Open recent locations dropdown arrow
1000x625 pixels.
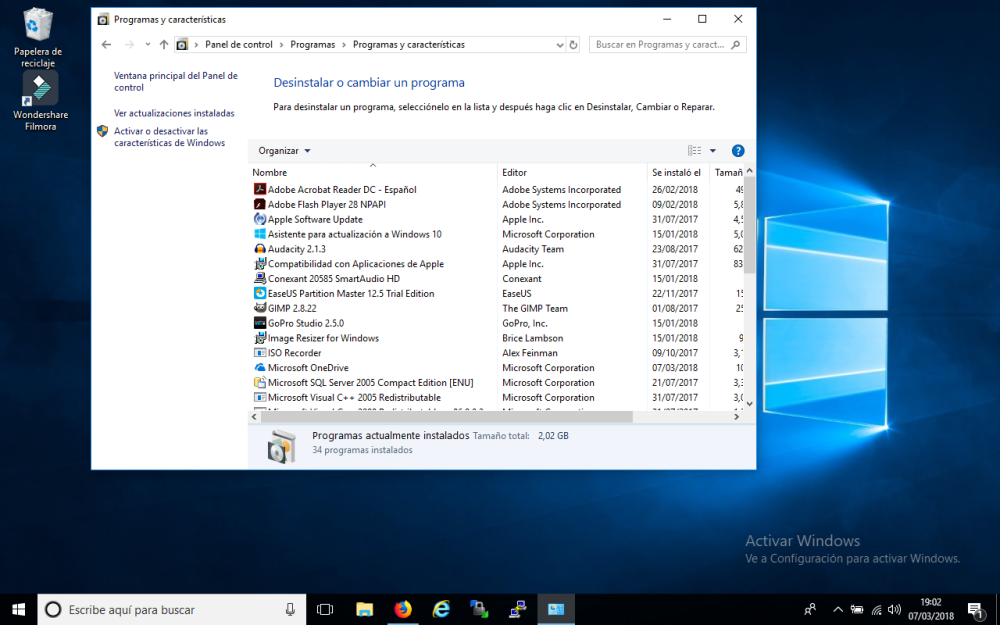[147, 45]
